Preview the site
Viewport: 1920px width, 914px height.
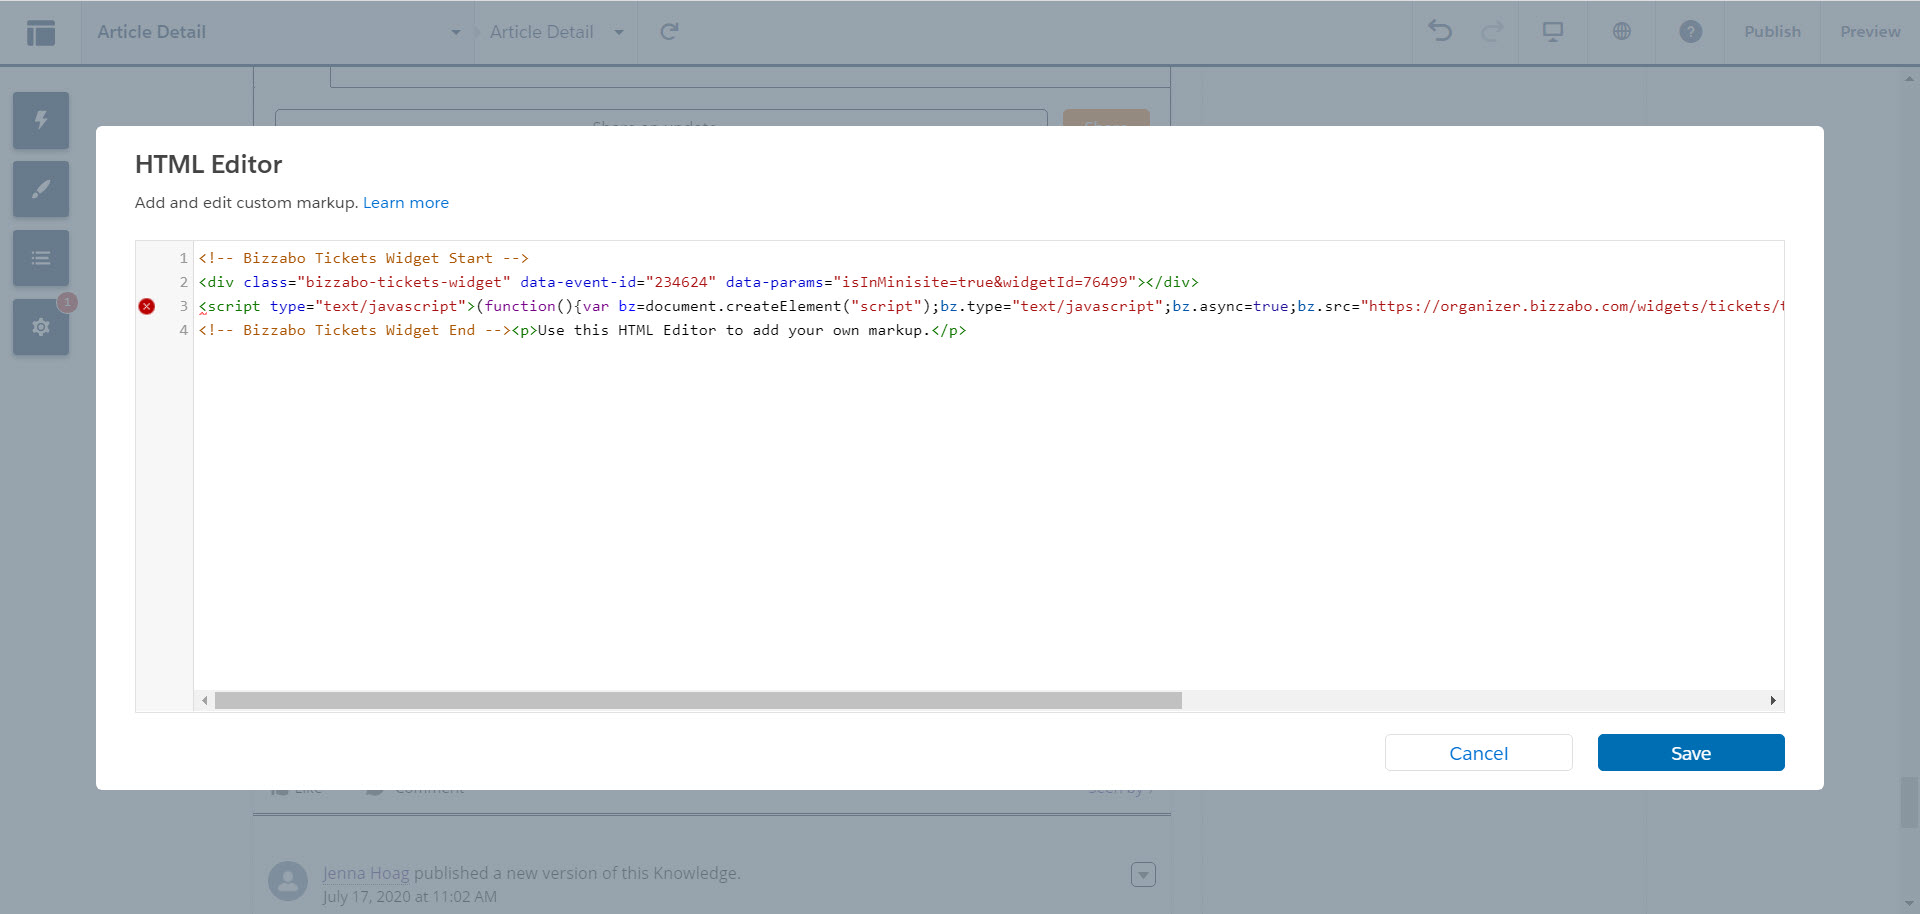1869,31
